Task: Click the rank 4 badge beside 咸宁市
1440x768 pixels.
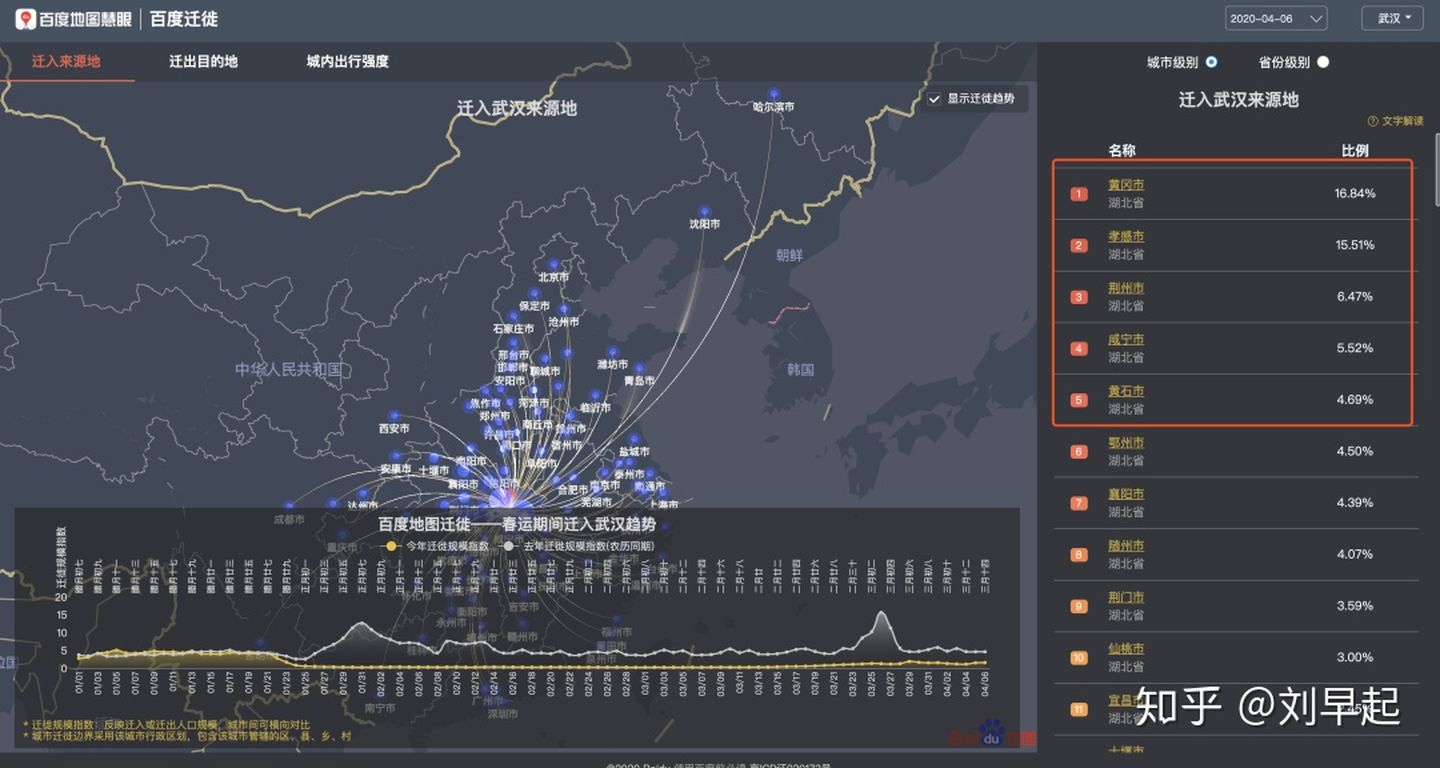Action: pos(1079,349)
